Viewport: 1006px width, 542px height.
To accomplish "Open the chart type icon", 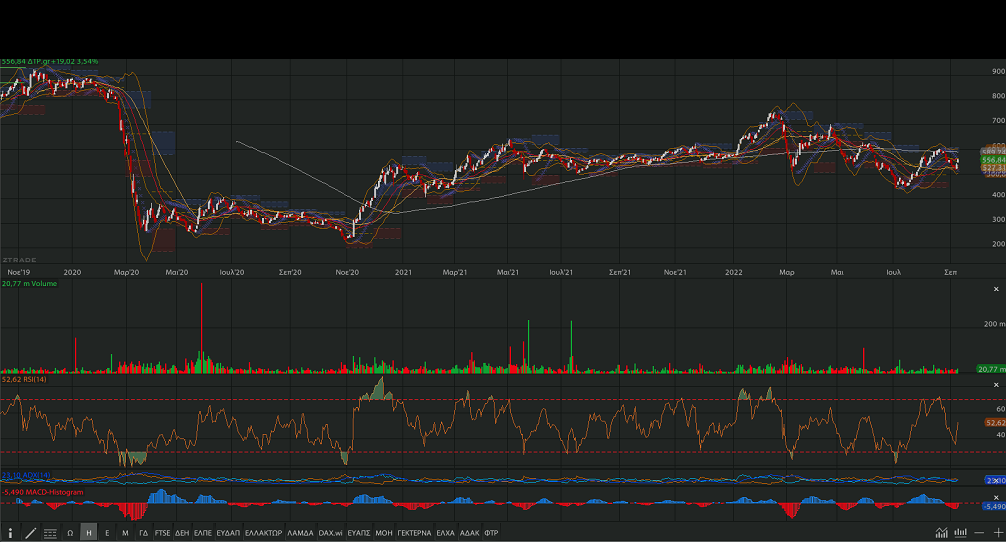I will tap(941, 533).
